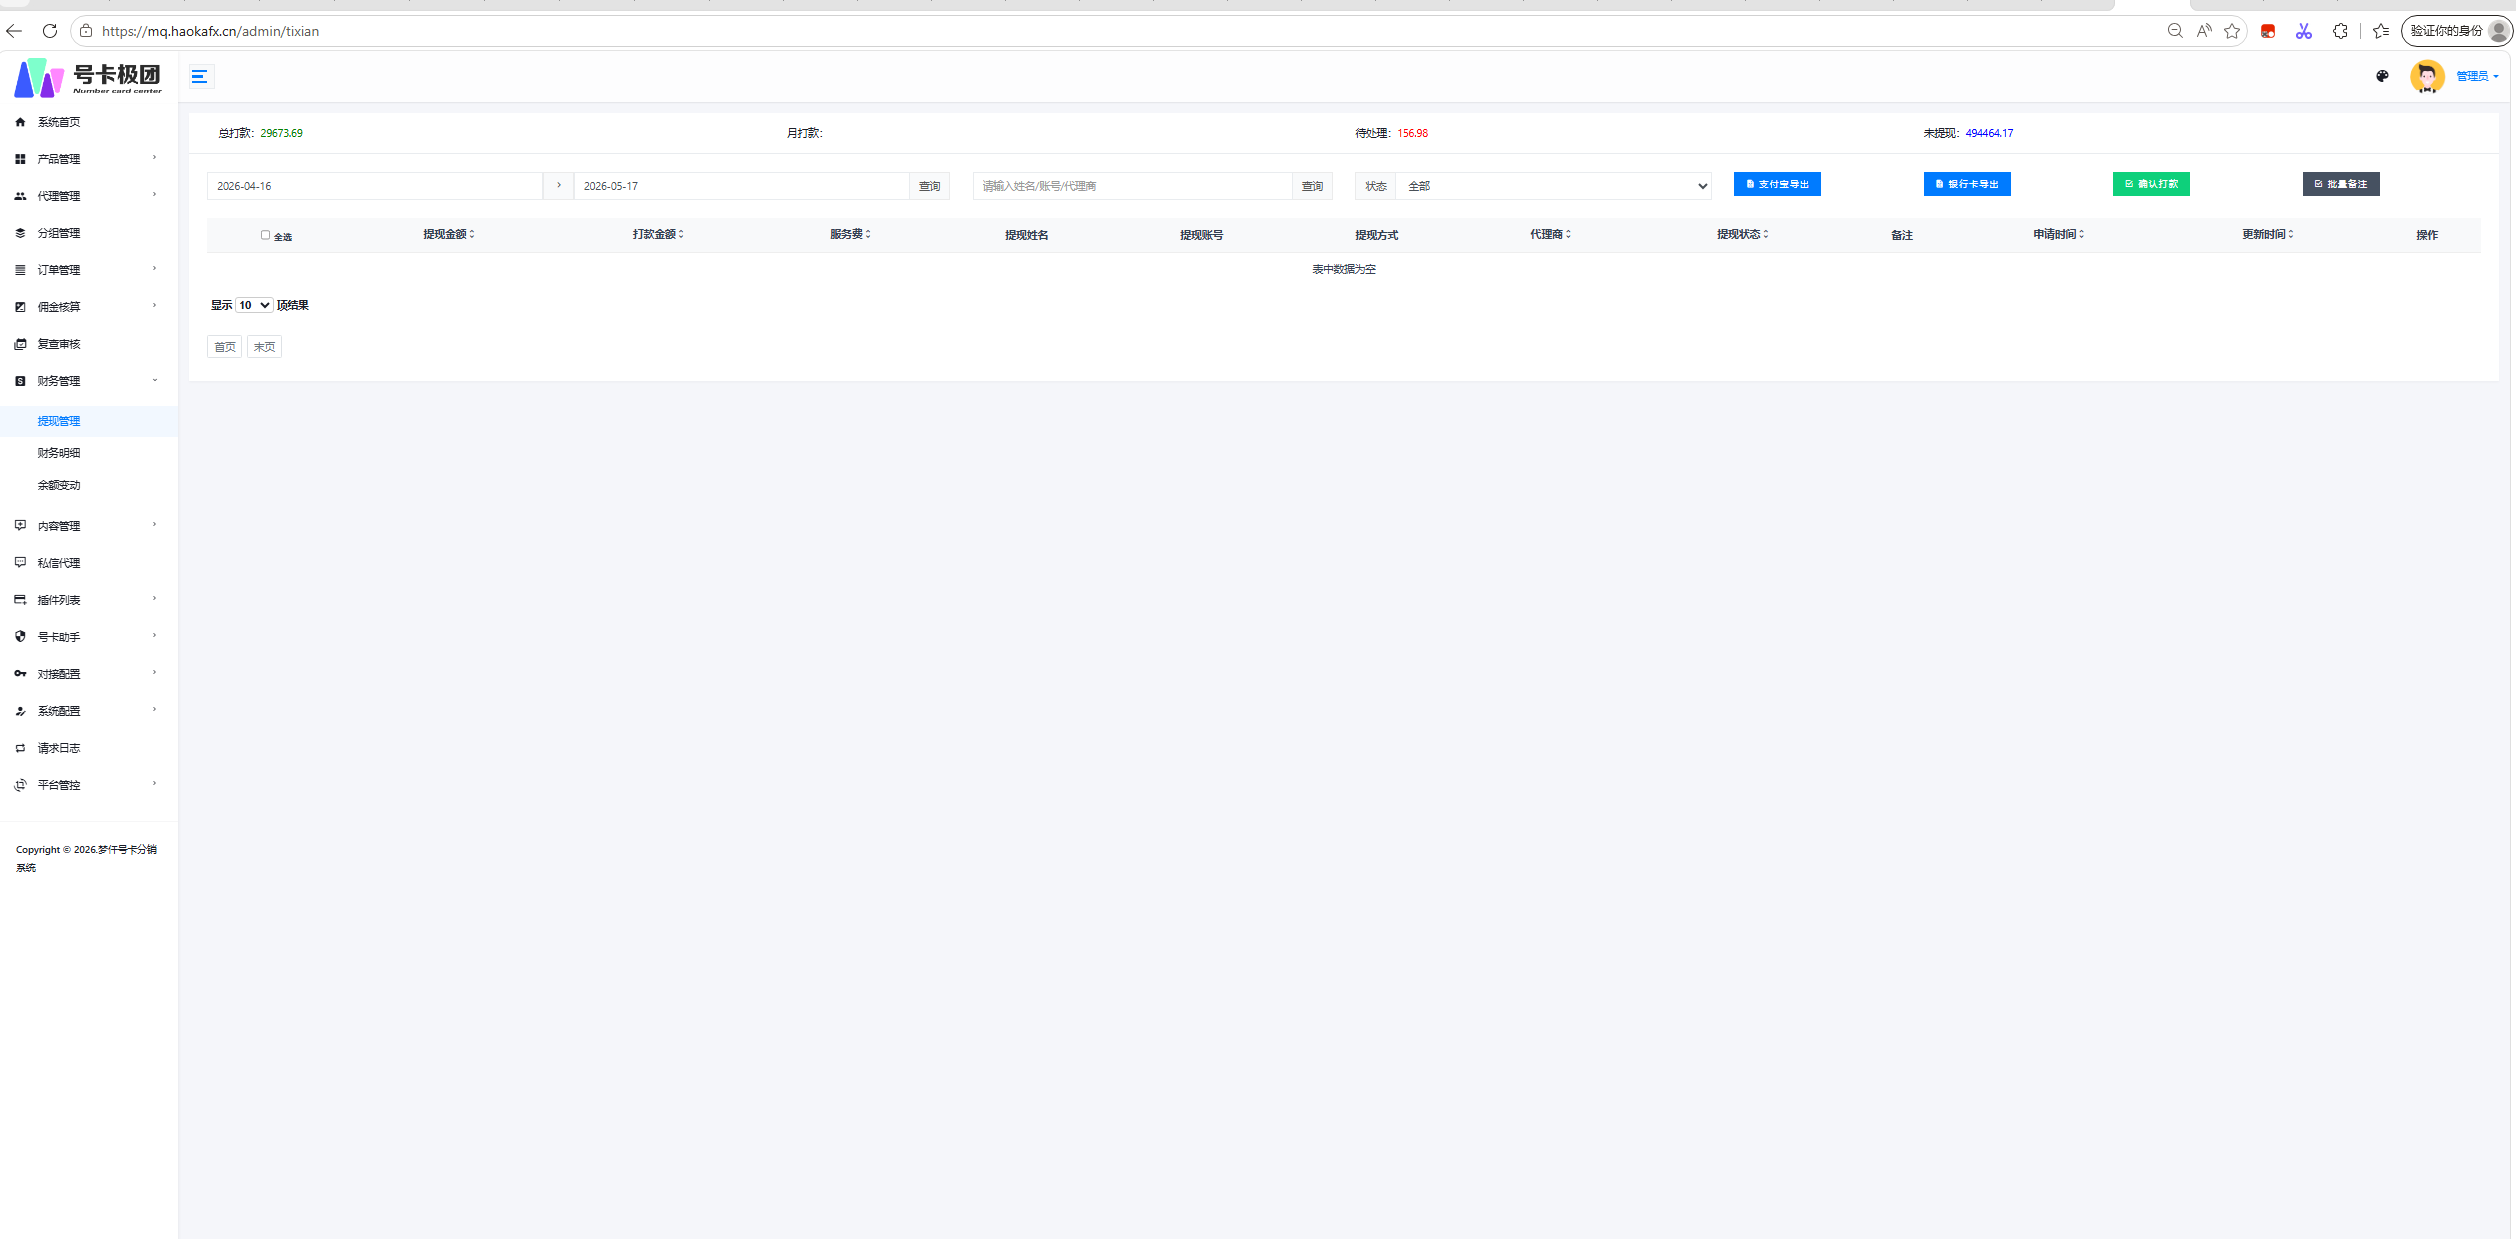Image resolution: width=2516 pixels, height=1239 pixels.
Task: Click the 查询 button beside the date range
Action: click(x=929, y=186)
